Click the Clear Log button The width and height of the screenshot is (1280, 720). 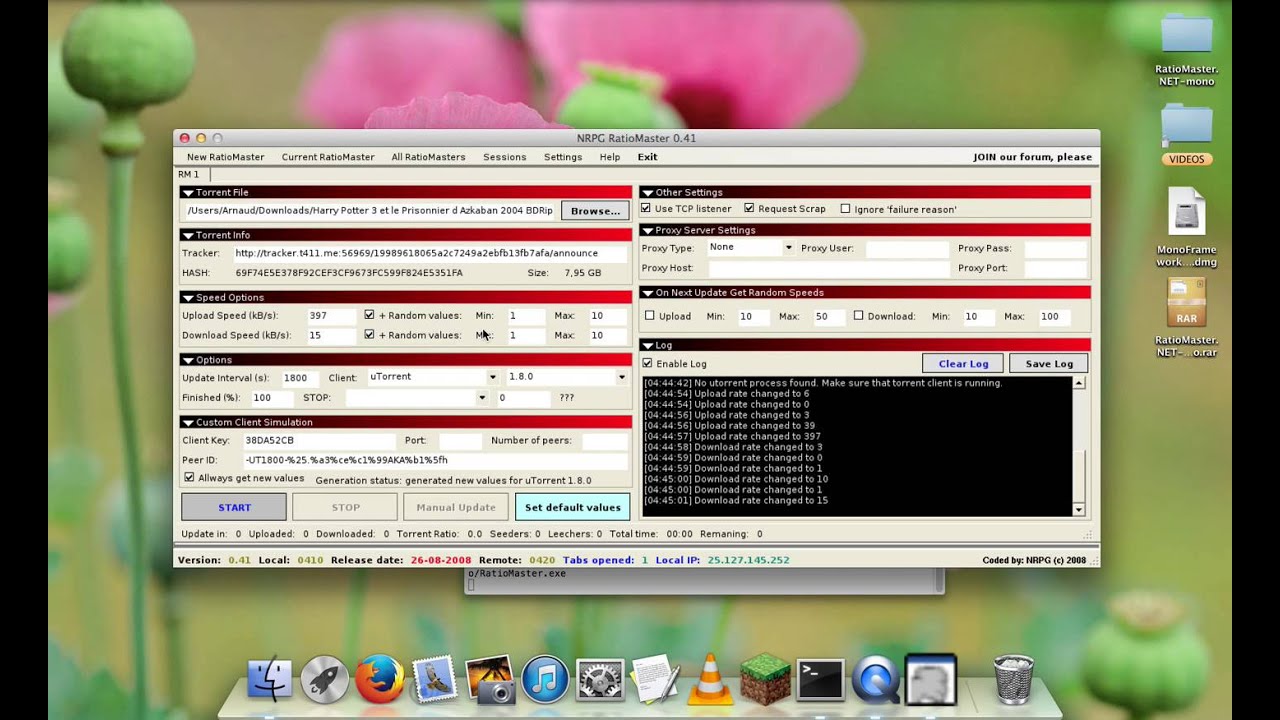tap(963, 364)
